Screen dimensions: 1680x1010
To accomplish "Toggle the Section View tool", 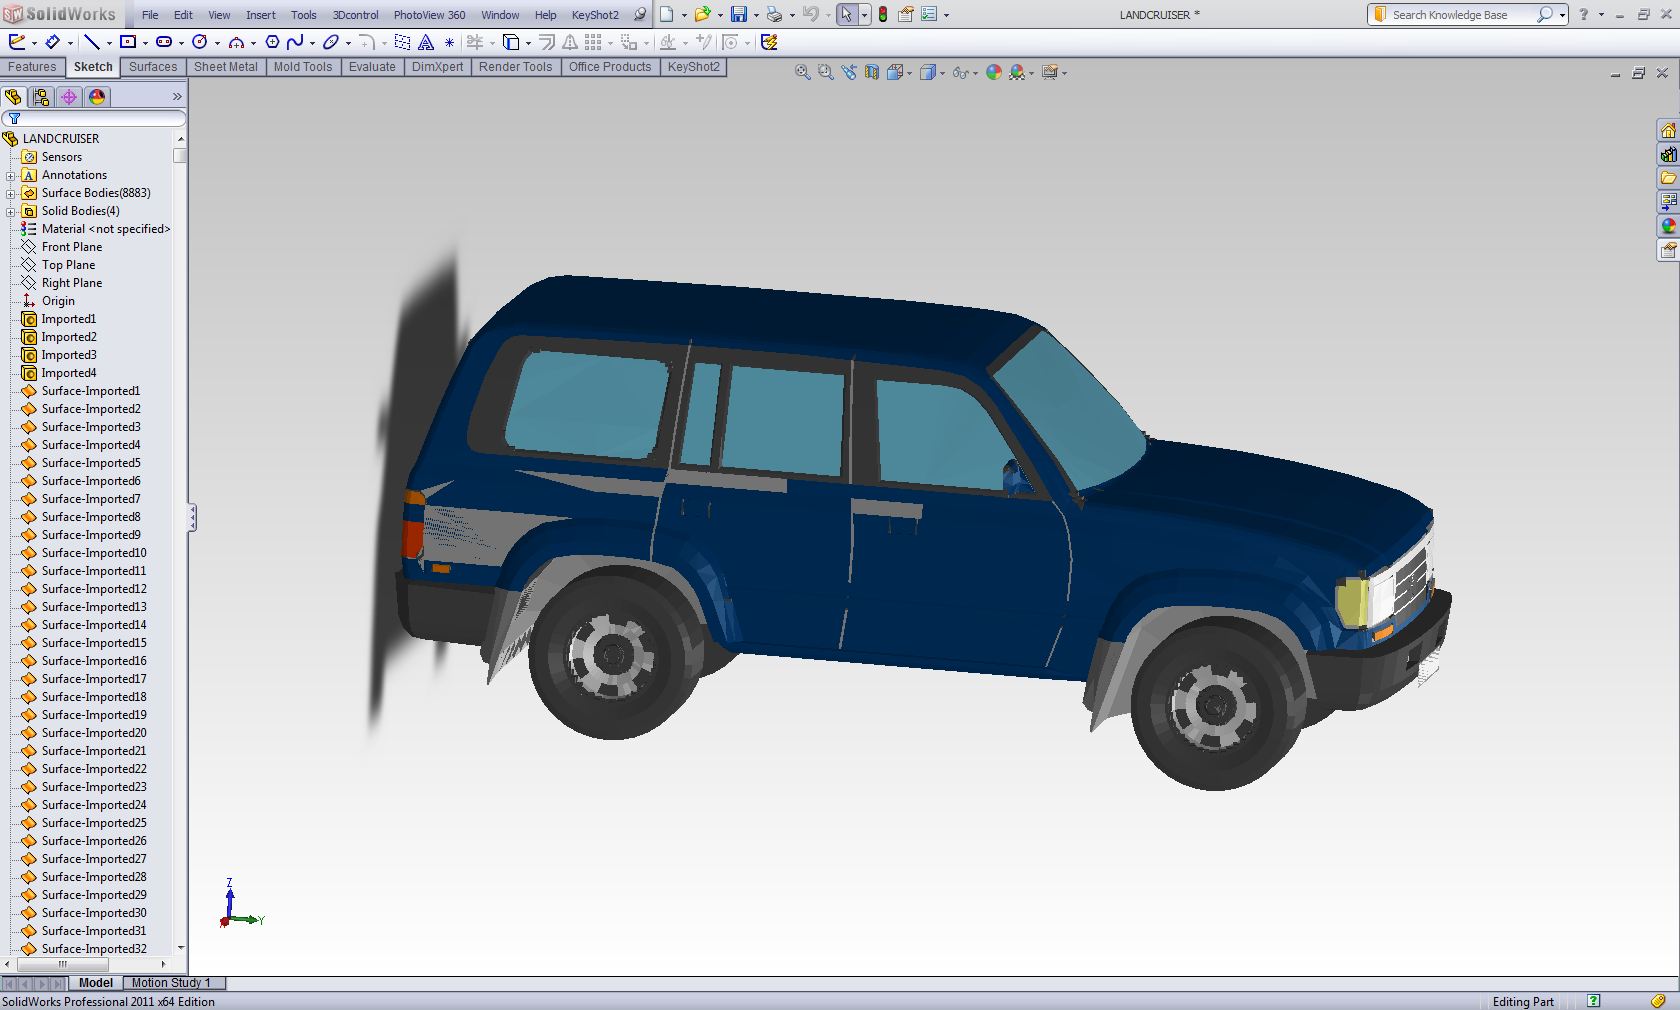I will click(872, 72).
